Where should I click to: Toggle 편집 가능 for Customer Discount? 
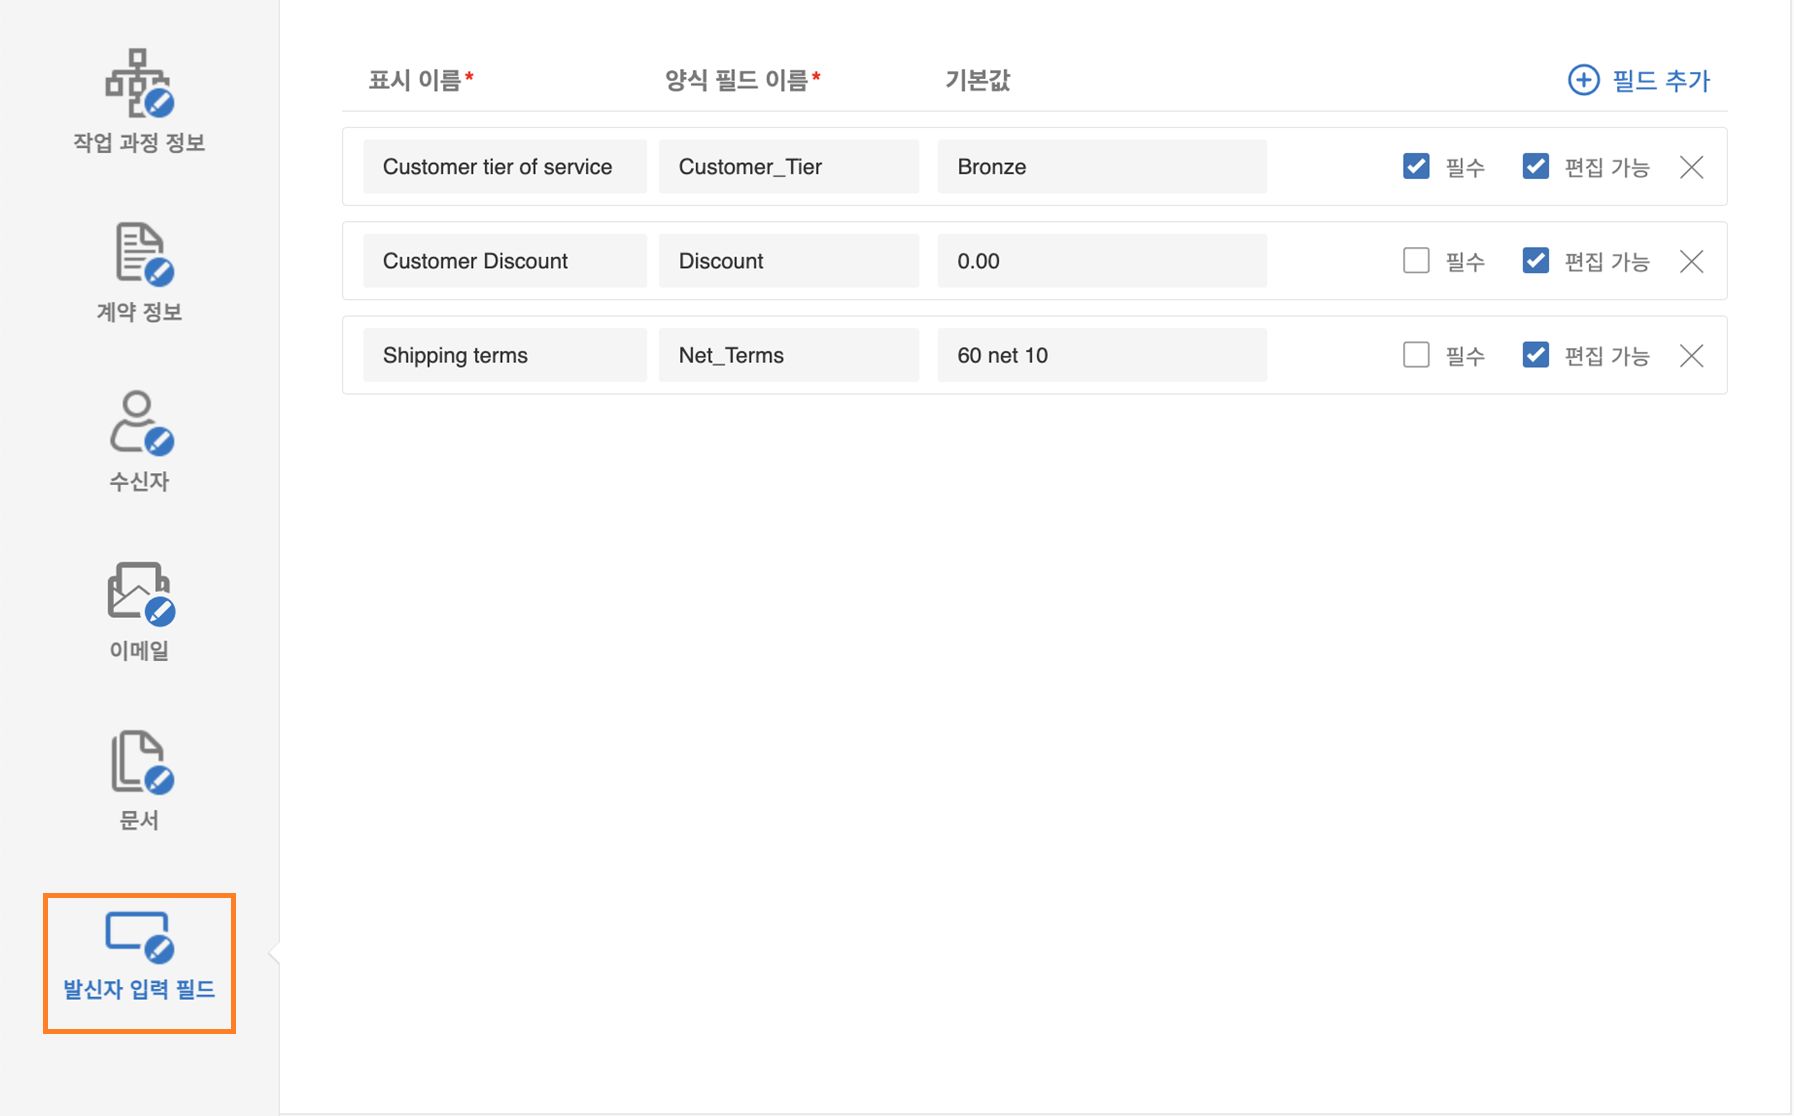pyautogui.click(x=1535, y=260)
